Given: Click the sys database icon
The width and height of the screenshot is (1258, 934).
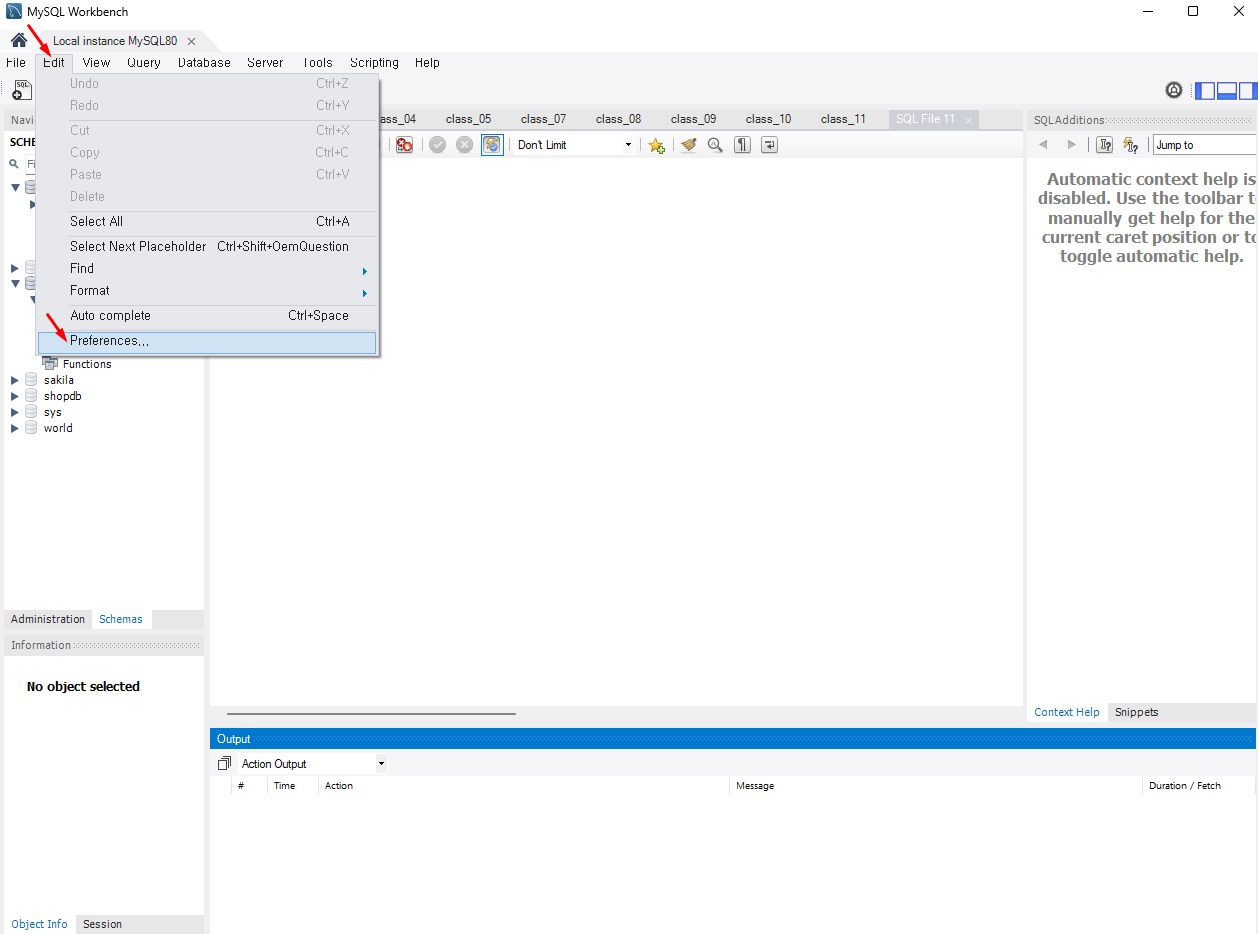Looking at the screenshot, I should pos(31,412).
